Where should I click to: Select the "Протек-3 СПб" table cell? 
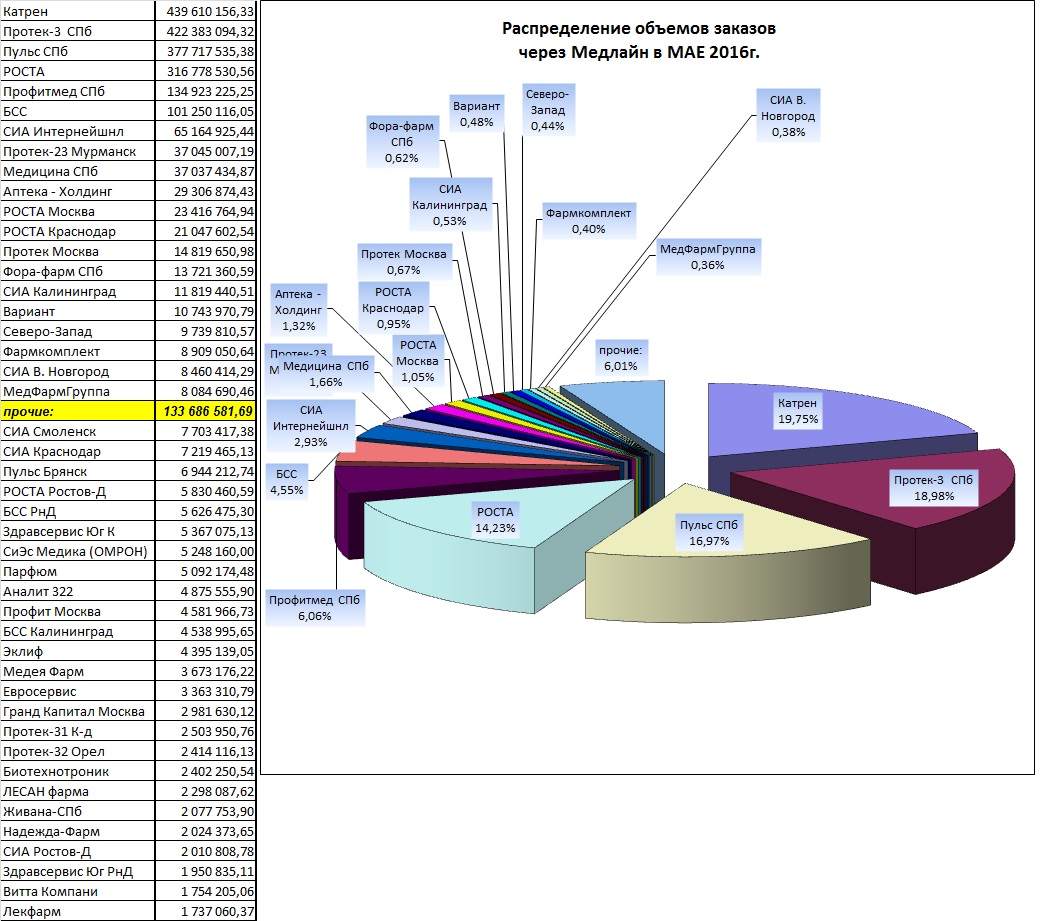point(78,31)
